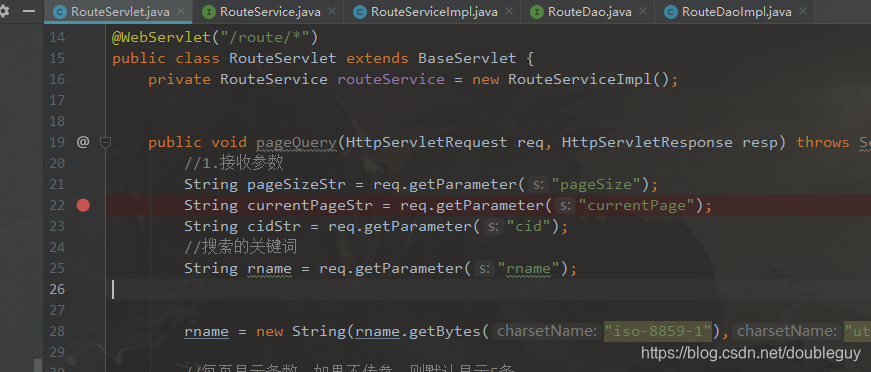Click the "rname" string literal on line 25
The image size is (871, 372).
pyautogui.click(x=528, y=269)
